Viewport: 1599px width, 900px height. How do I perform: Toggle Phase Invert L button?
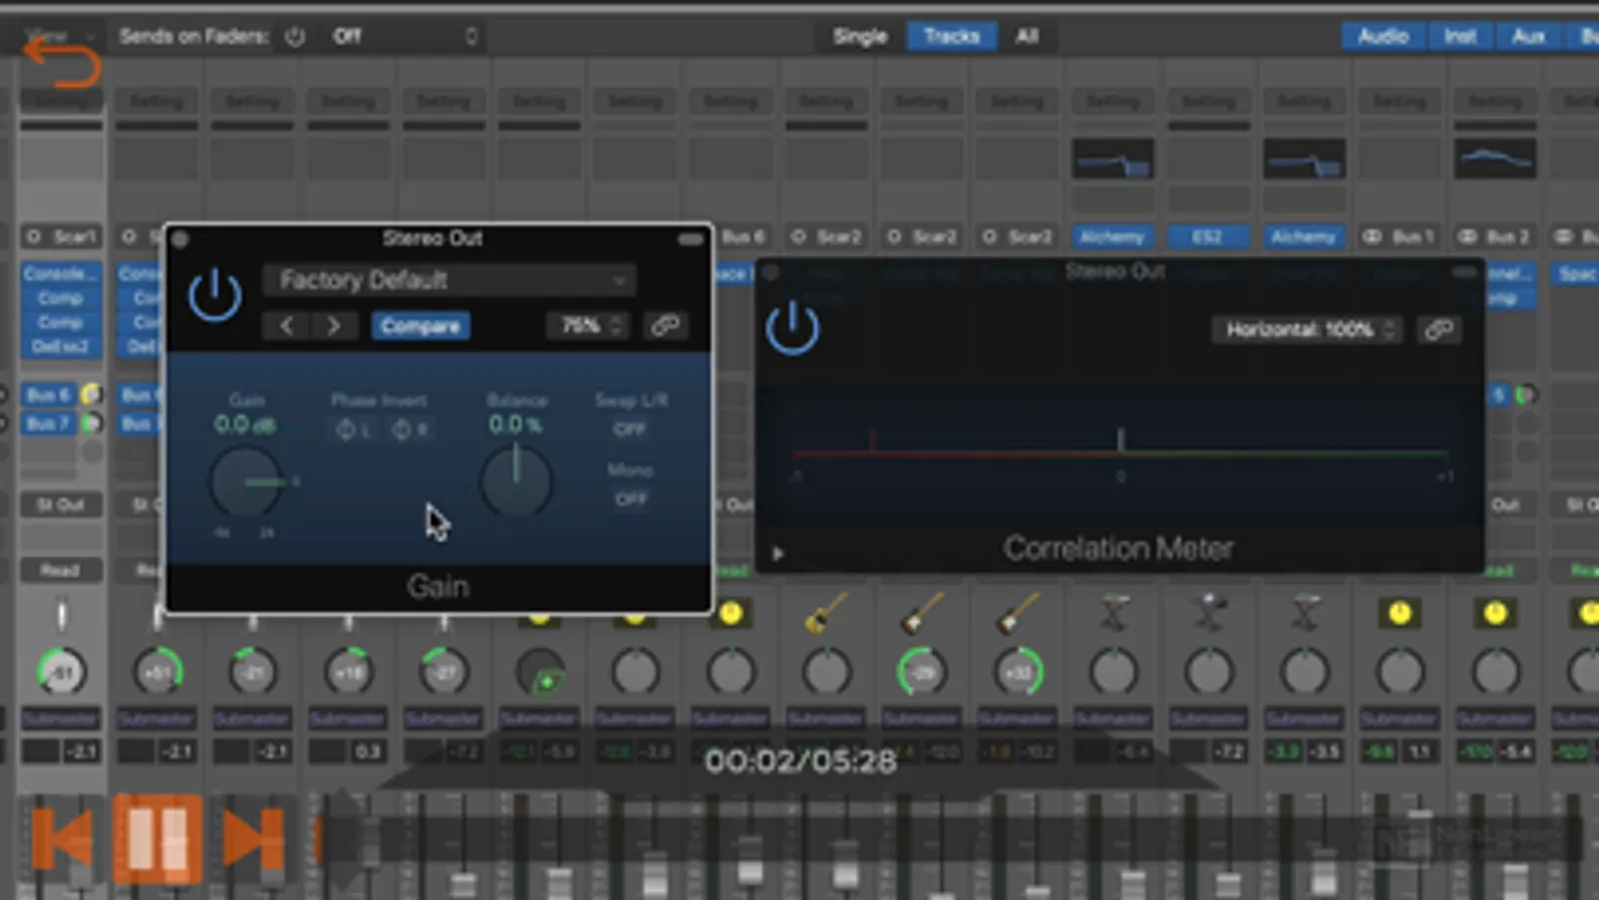coord(352,429)
